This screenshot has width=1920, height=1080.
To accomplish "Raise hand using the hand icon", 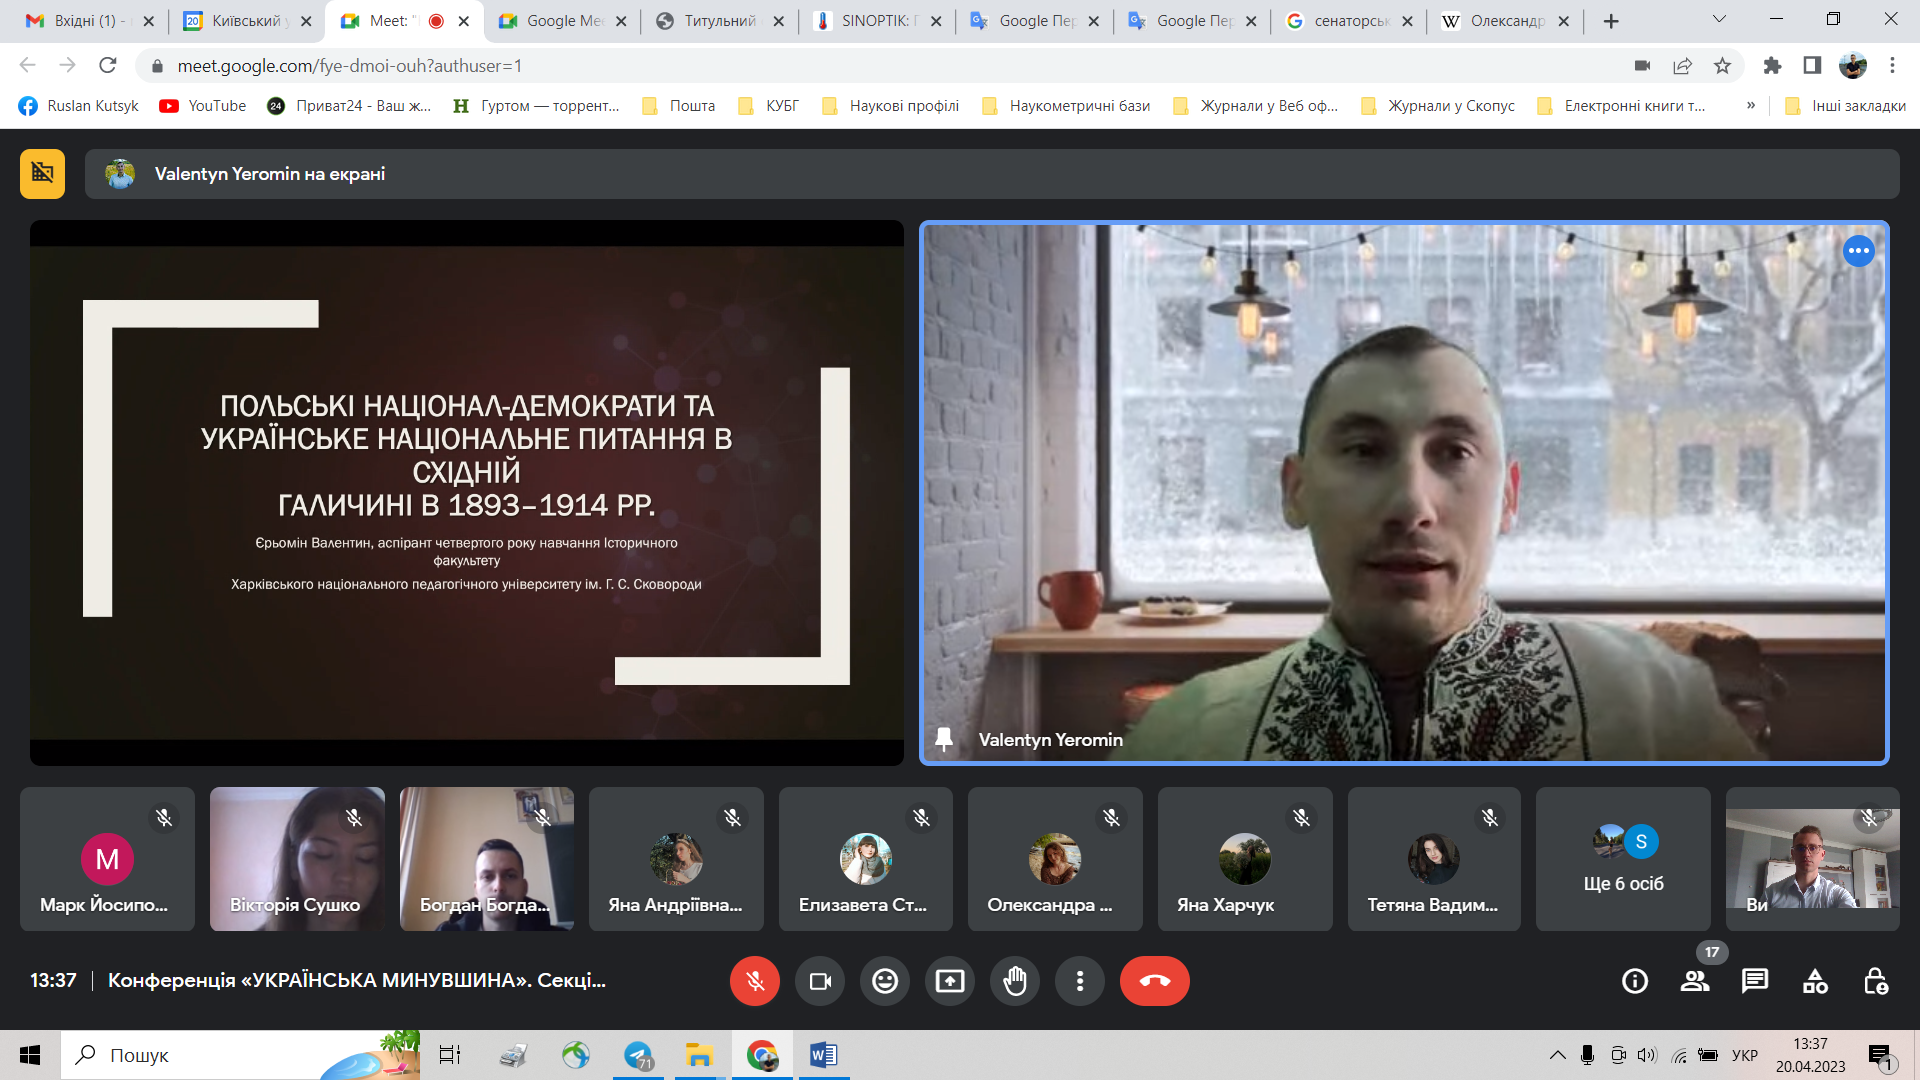I will pos(1014,981).
